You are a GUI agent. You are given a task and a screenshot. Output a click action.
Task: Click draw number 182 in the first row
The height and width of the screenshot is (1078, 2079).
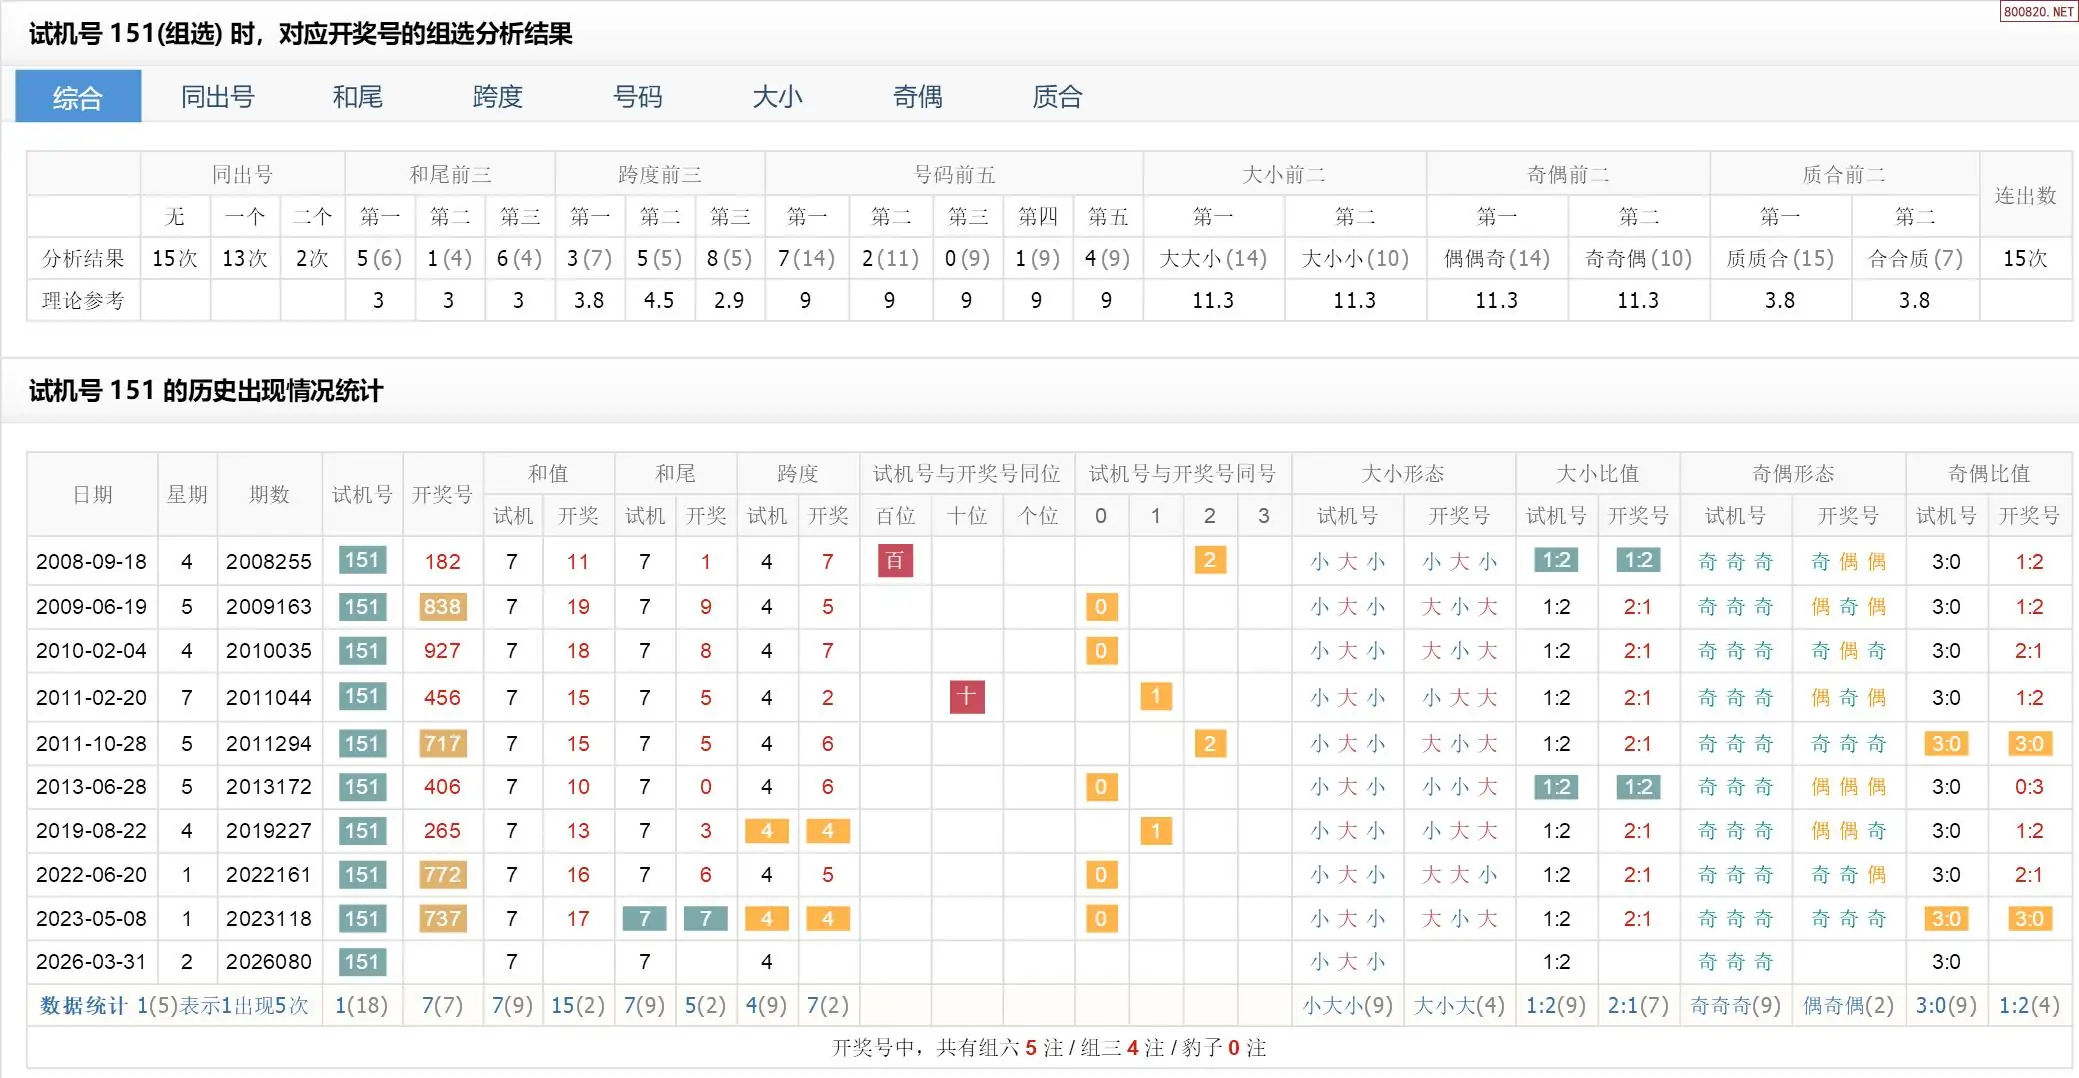[442, 562]
